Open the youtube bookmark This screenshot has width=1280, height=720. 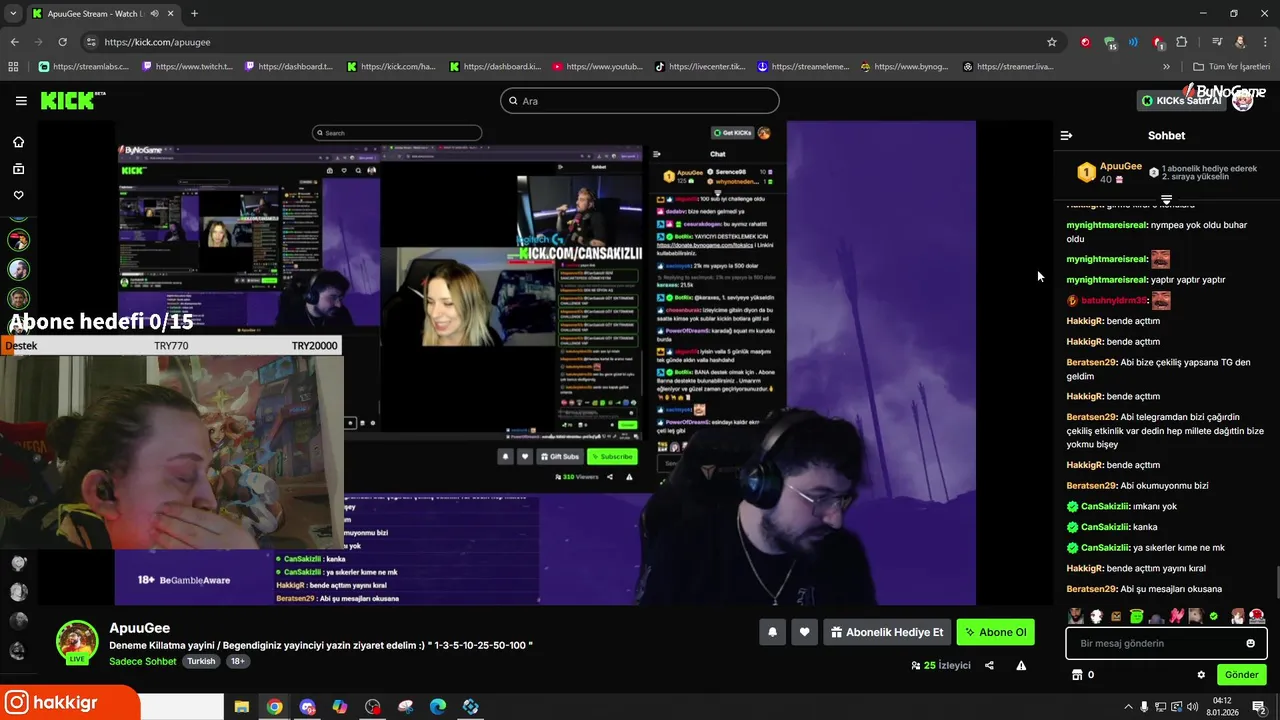[598, 67]
